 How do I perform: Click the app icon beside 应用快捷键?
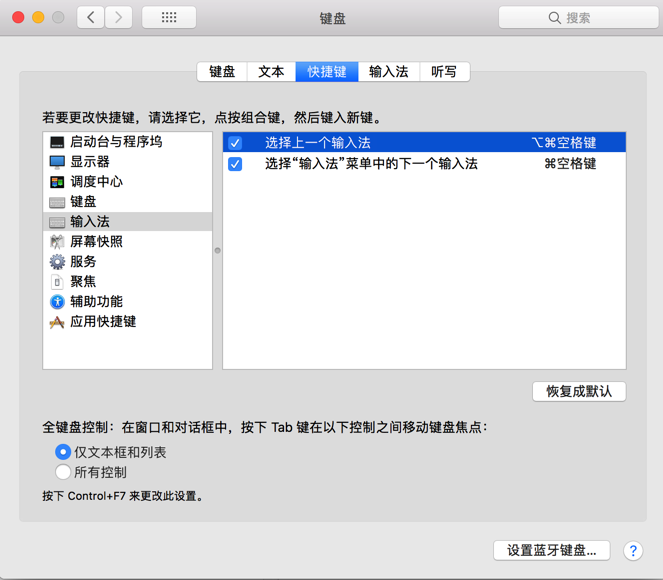tap(57, 322)
